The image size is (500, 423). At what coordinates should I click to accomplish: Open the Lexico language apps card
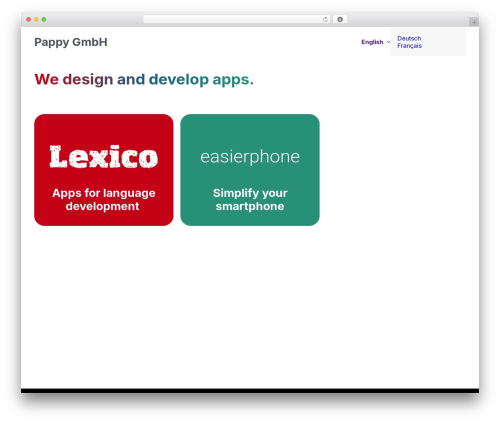(104, 170)
